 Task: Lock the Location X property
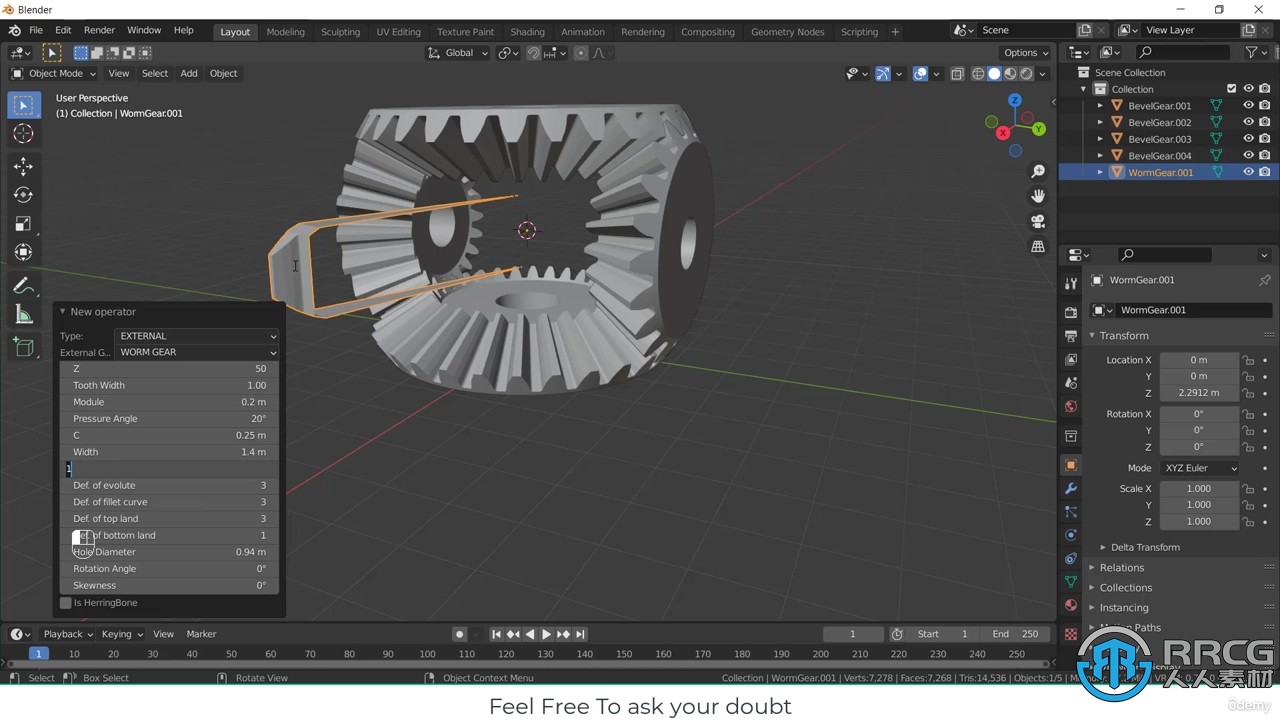pos(1248,360)
